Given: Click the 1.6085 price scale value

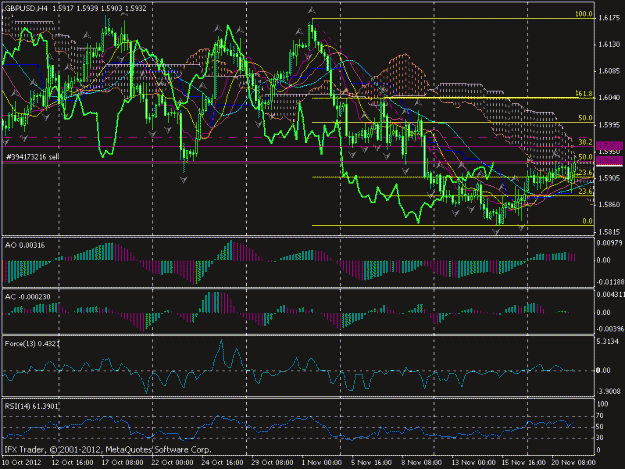Looking at the screenshot, I should click(609, 71).
